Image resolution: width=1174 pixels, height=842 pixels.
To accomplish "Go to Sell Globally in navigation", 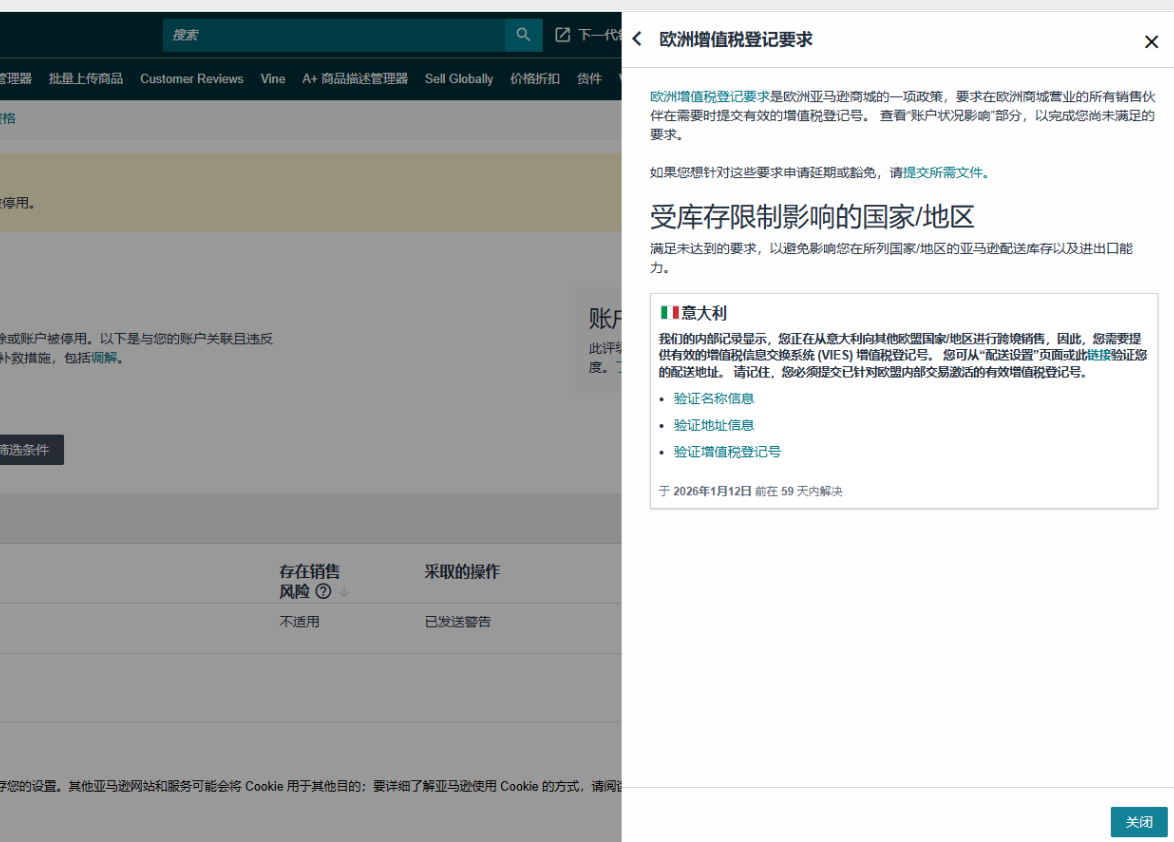I will 459,79.
